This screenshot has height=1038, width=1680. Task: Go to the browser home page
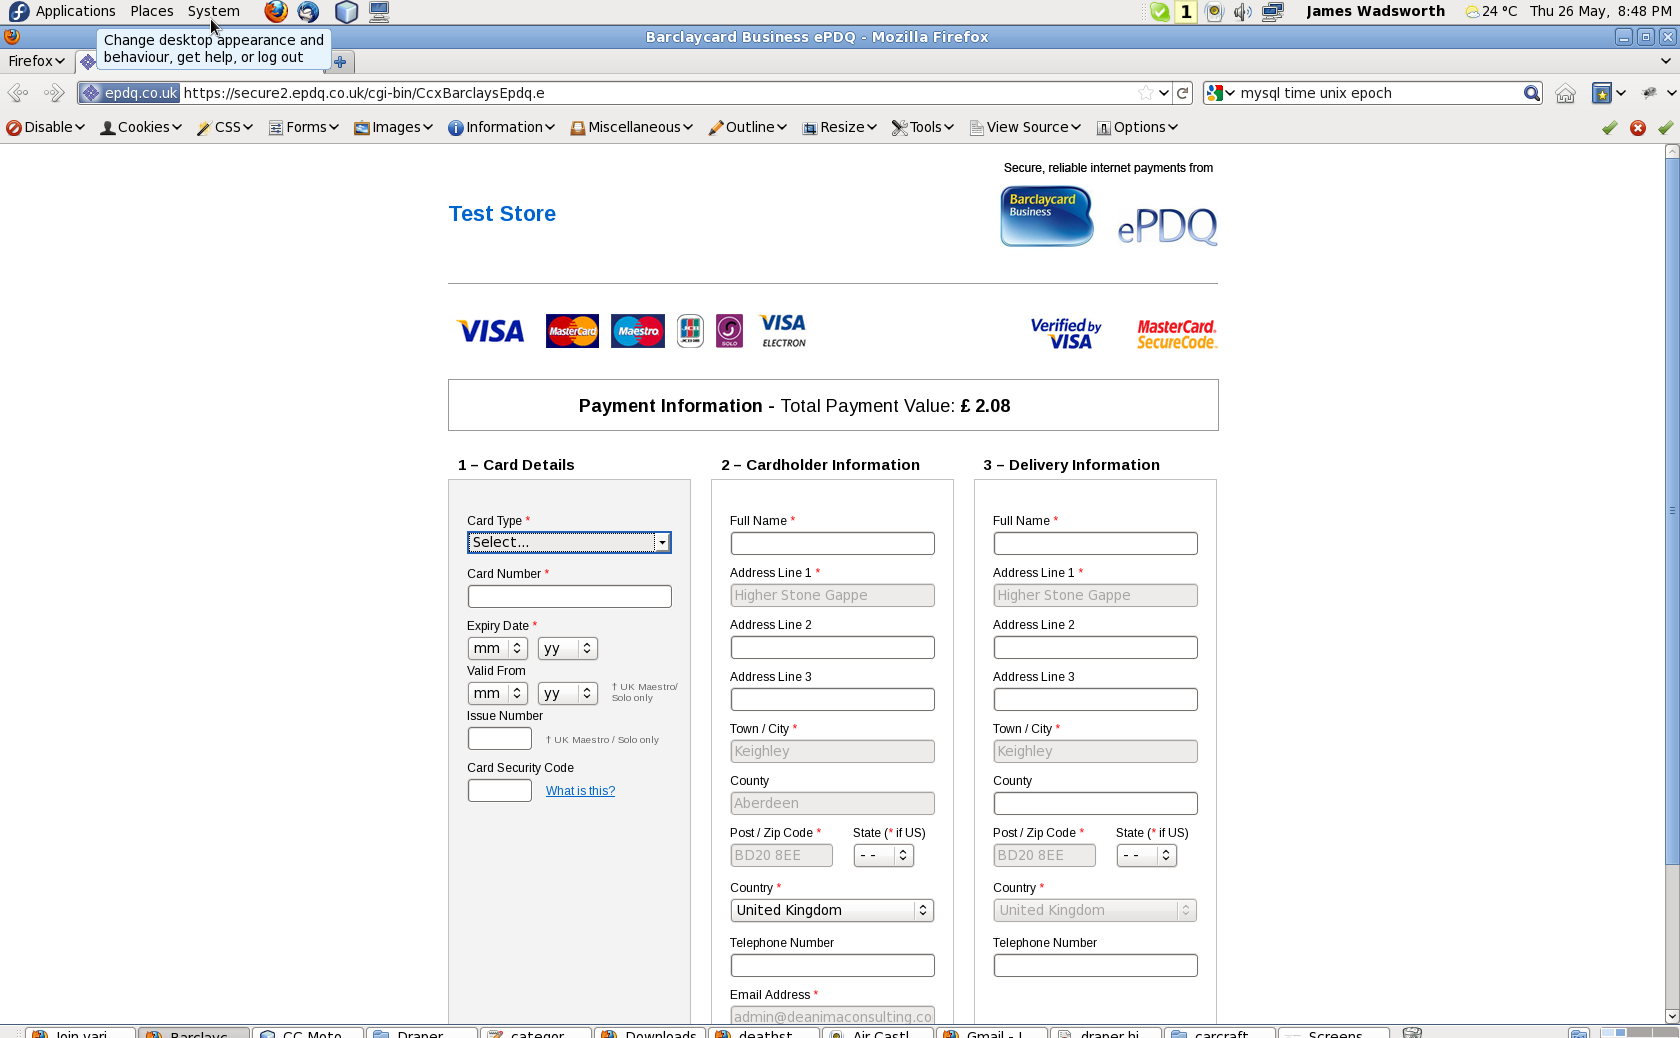tap(1565, 93)
